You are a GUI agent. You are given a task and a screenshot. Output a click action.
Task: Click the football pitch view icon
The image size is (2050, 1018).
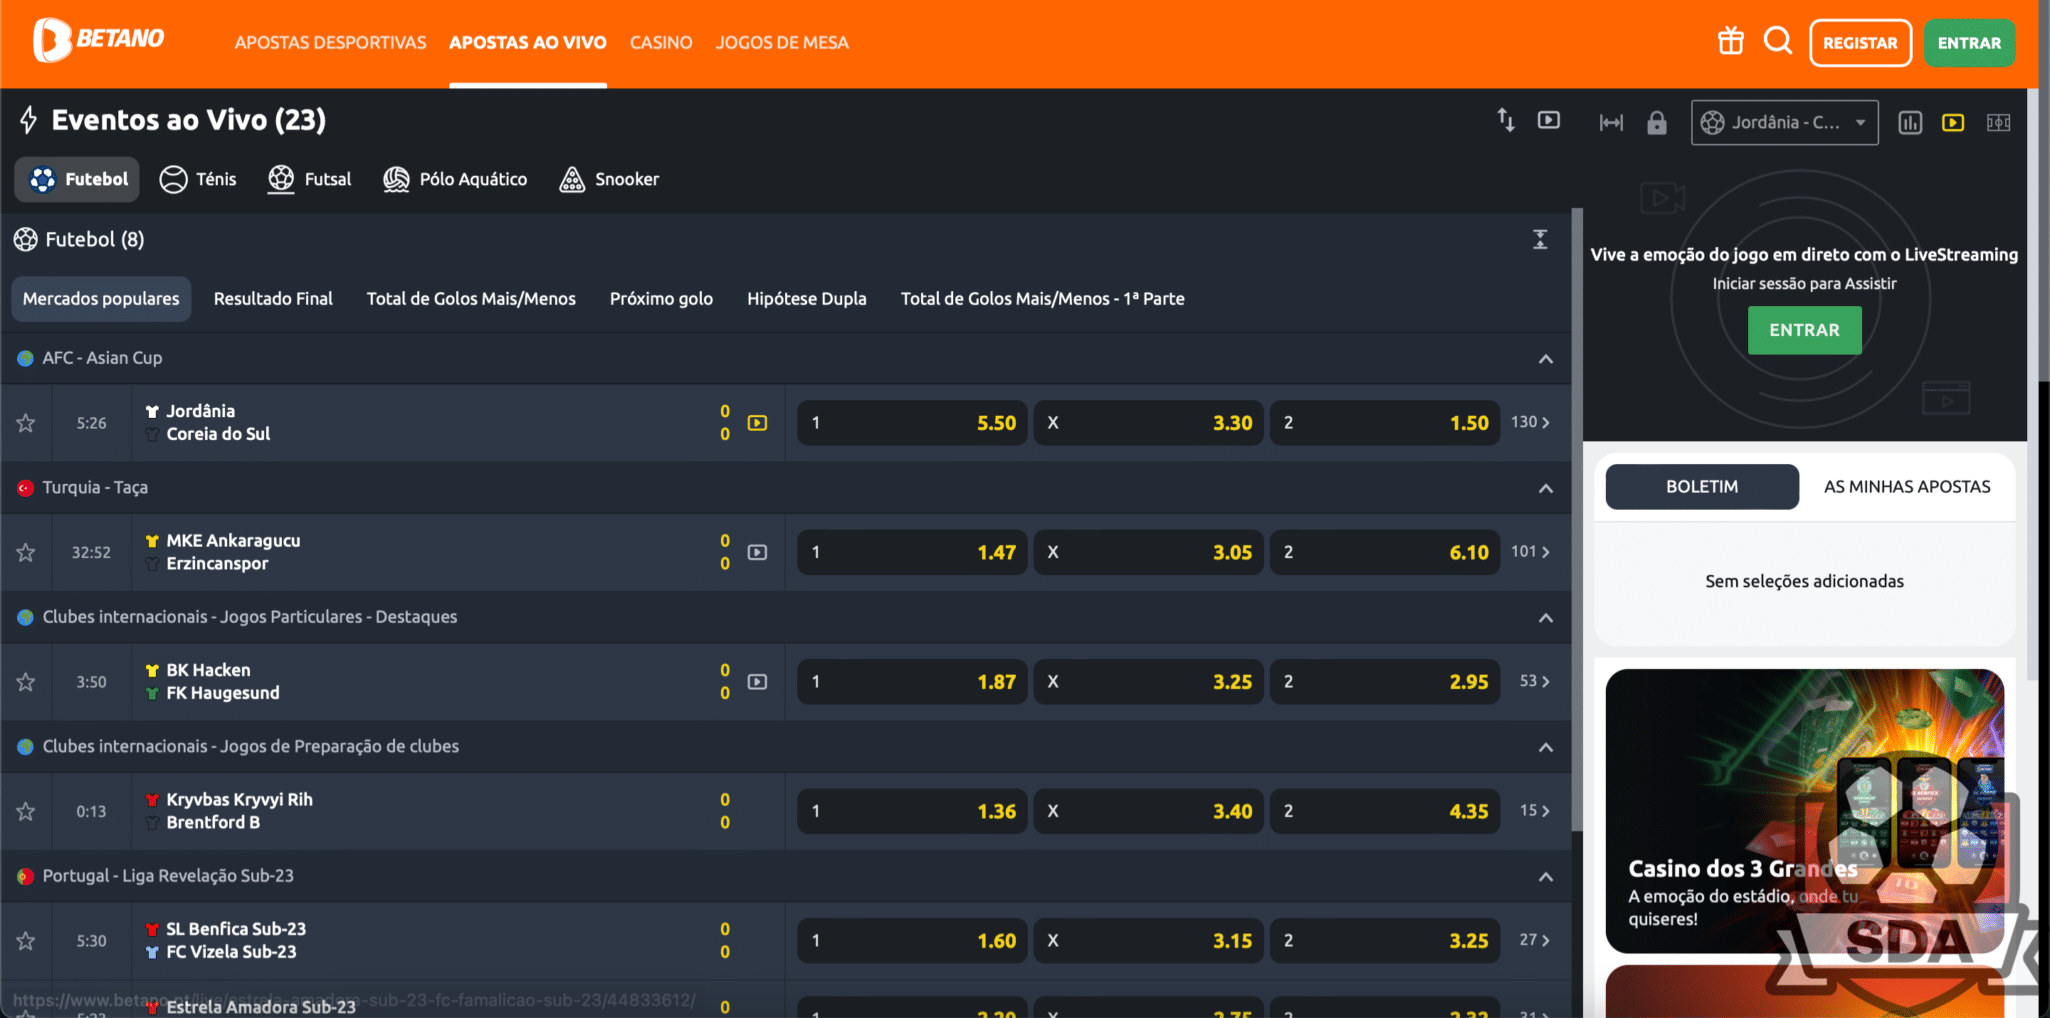(x=1998, y=123)
